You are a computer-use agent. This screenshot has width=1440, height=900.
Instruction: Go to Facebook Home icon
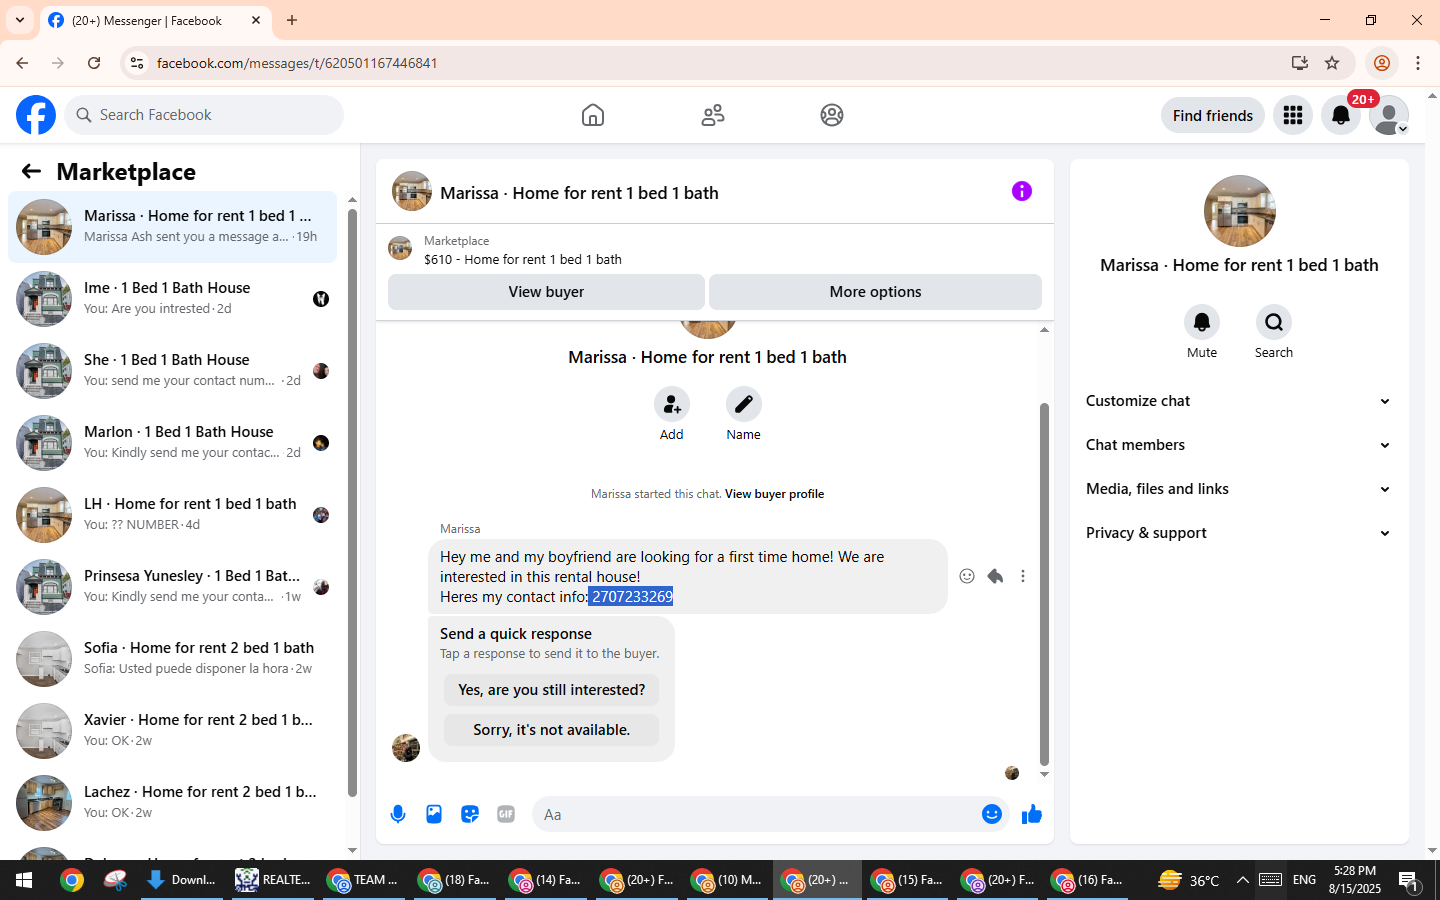tap(593, 115)
